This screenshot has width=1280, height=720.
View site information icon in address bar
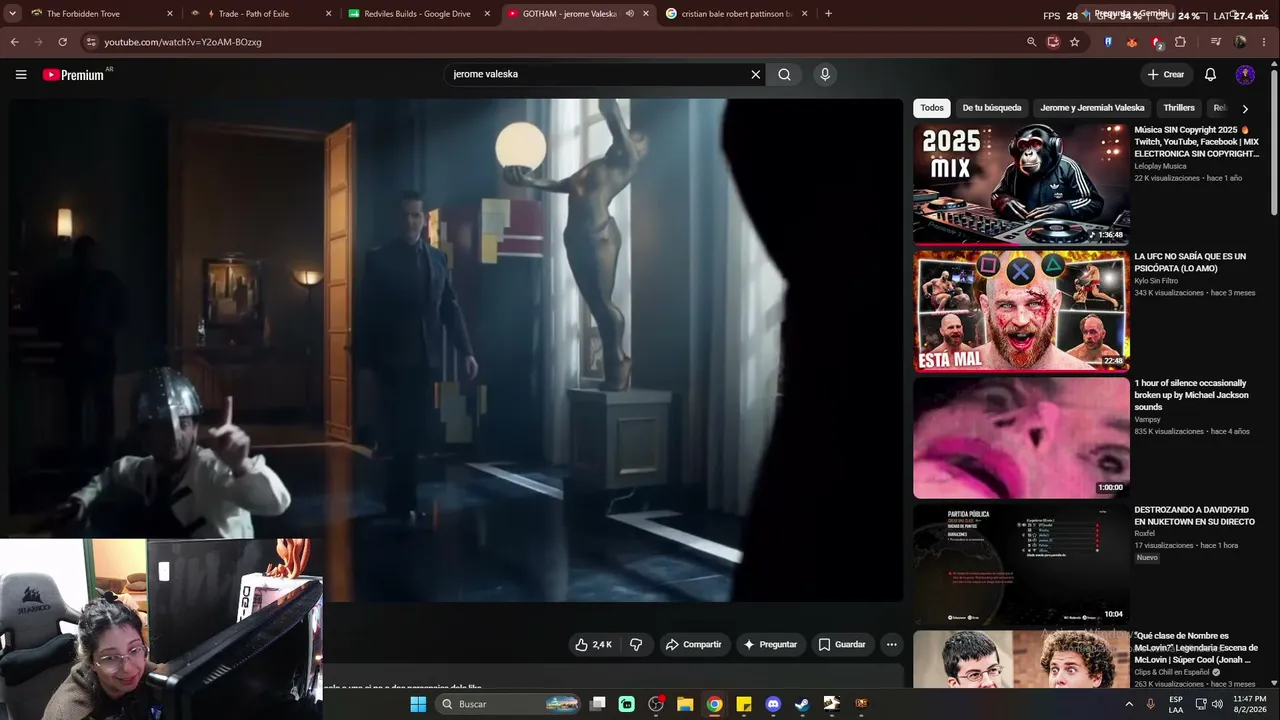(x=91, y=42)
